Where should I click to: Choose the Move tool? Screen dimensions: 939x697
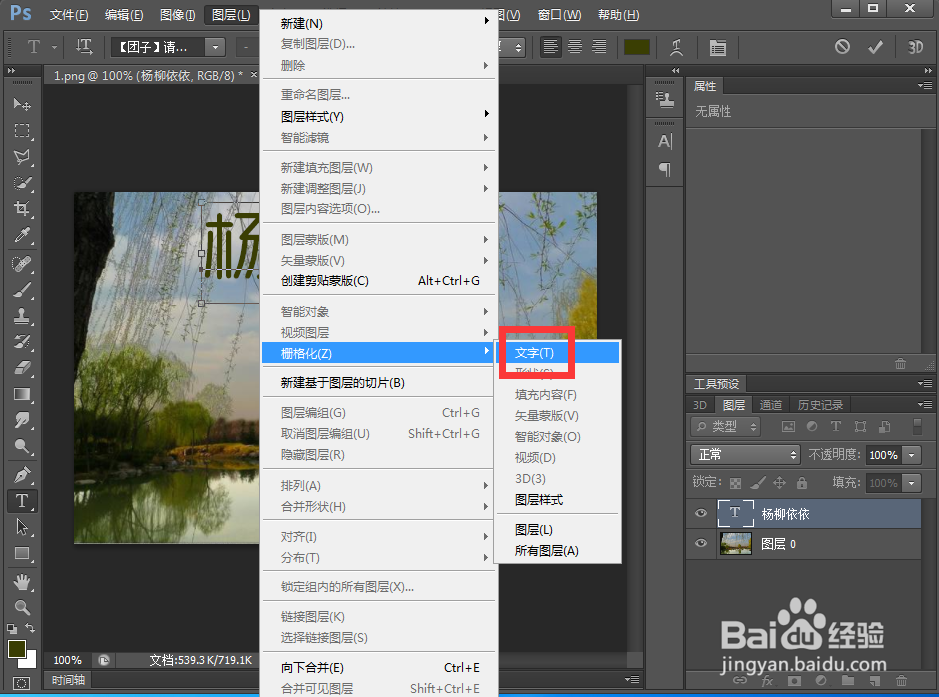(x=22, y=105)
